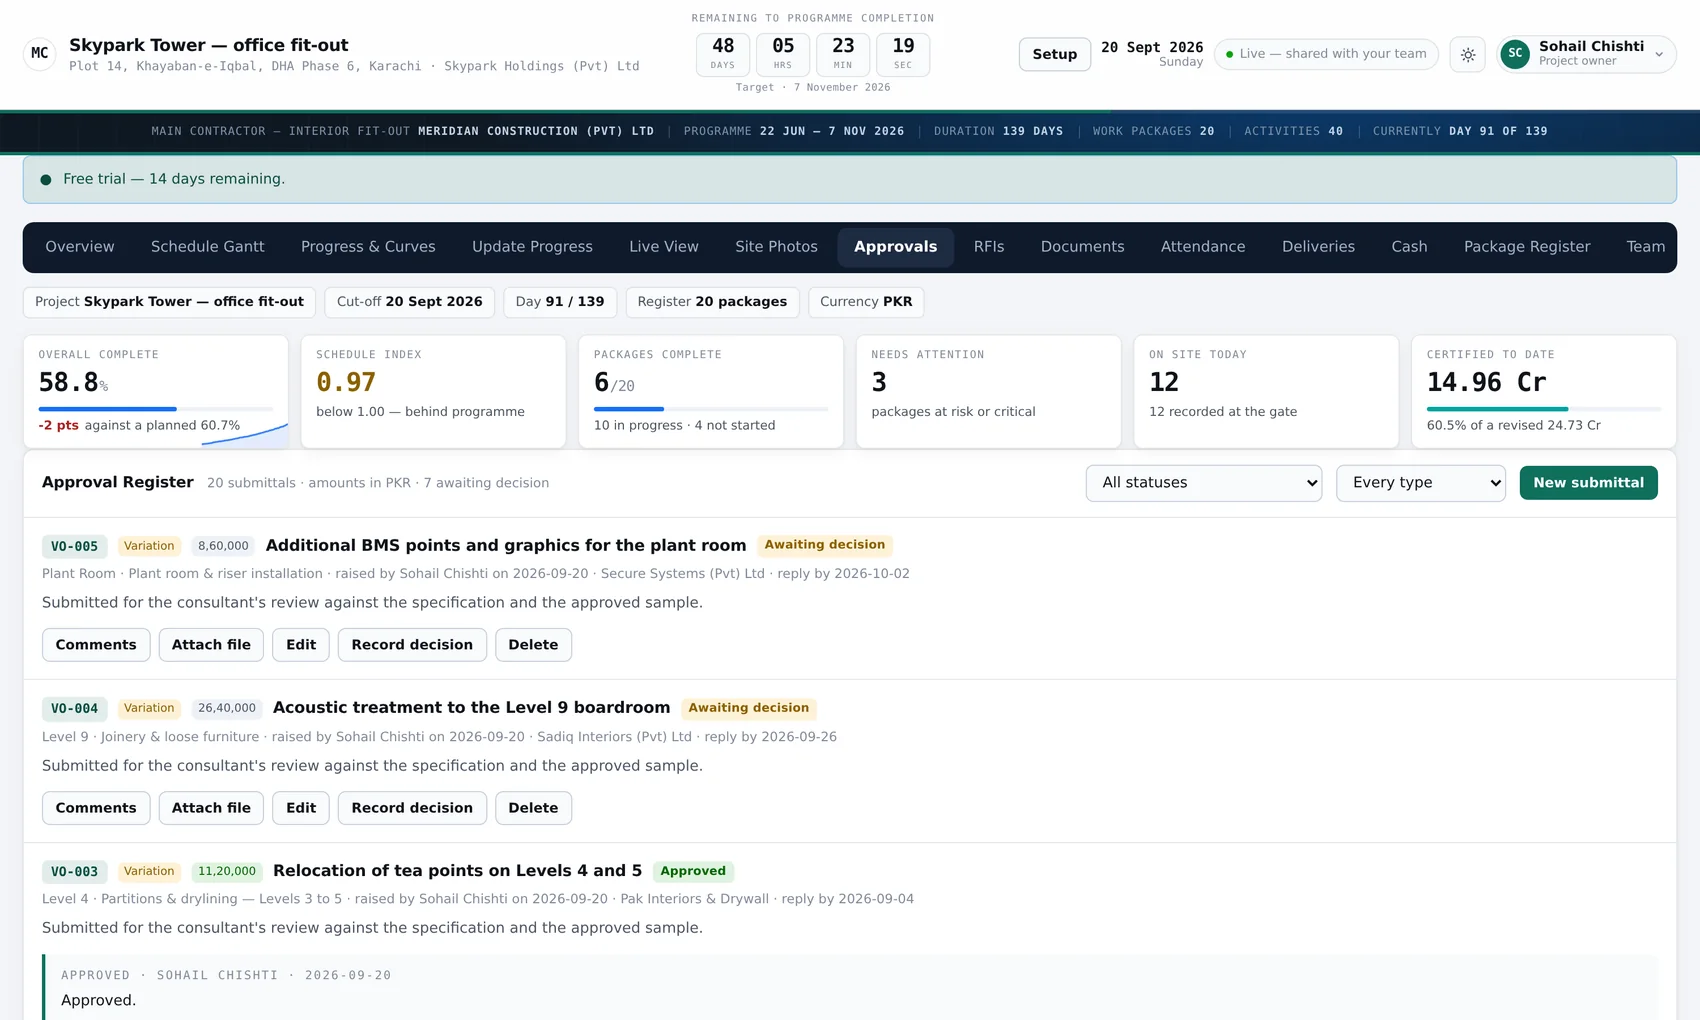
Task: Open the Setup button in the header
Action: point(1054,54)
